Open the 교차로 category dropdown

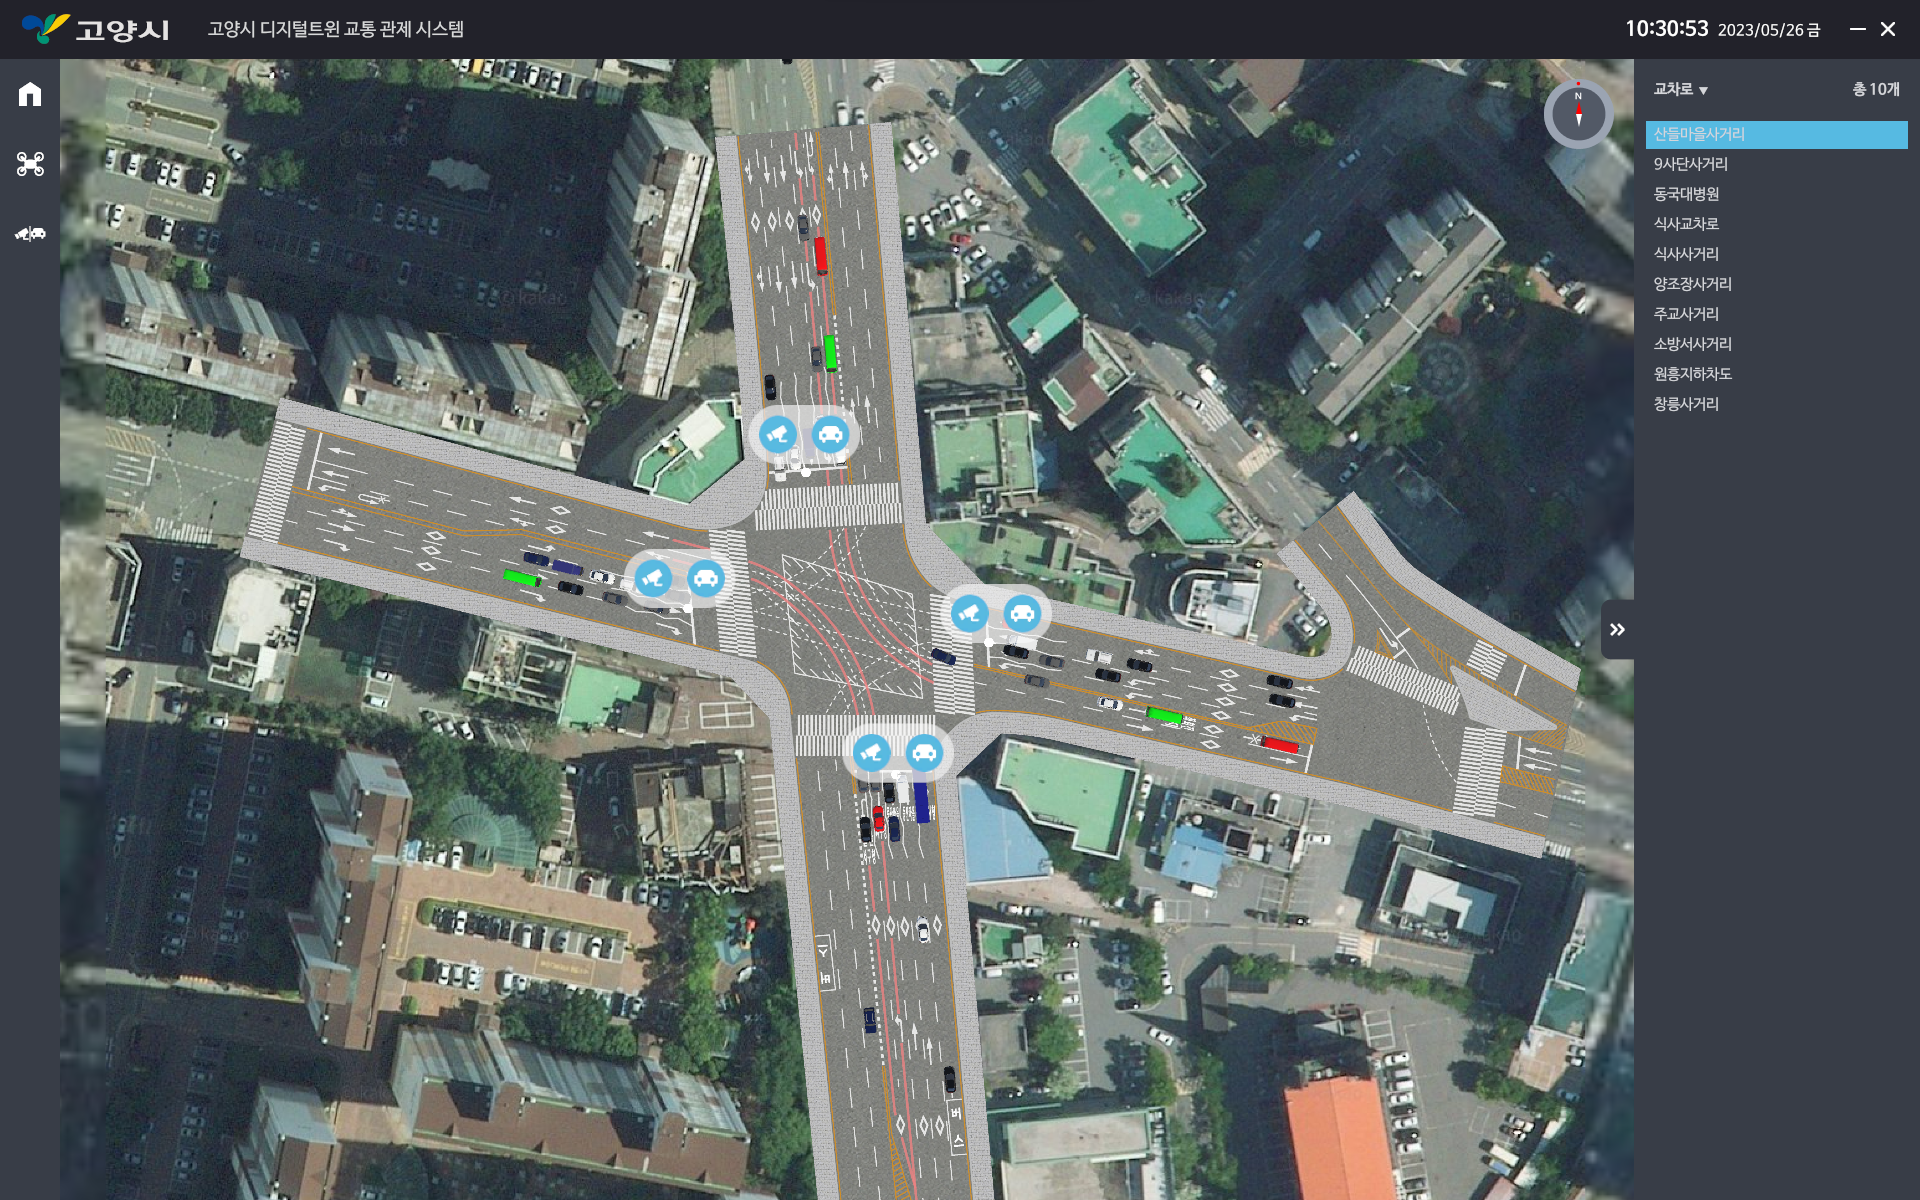pyautogui.click(x=1680, y=89)
